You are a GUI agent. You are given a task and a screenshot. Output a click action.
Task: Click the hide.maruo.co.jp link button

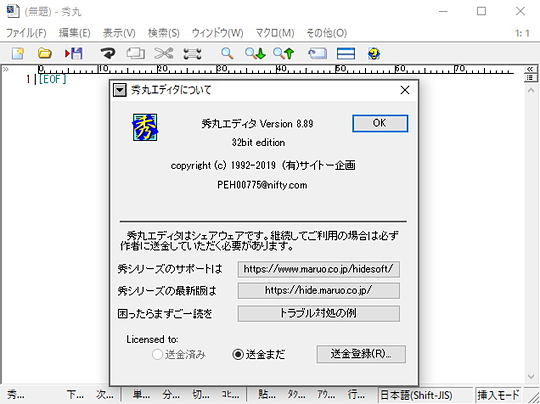tap(319, 291)
